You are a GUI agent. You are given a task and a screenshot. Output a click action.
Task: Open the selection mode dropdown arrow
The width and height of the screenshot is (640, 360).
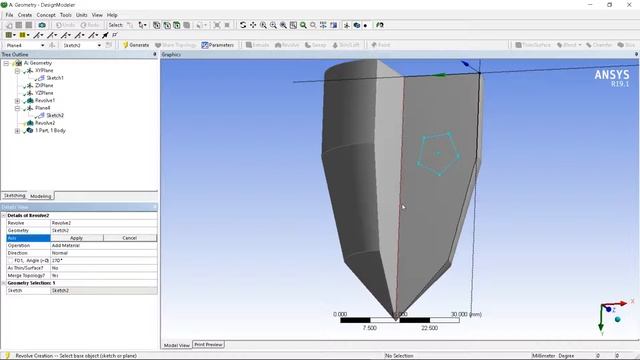click(145, 25)
